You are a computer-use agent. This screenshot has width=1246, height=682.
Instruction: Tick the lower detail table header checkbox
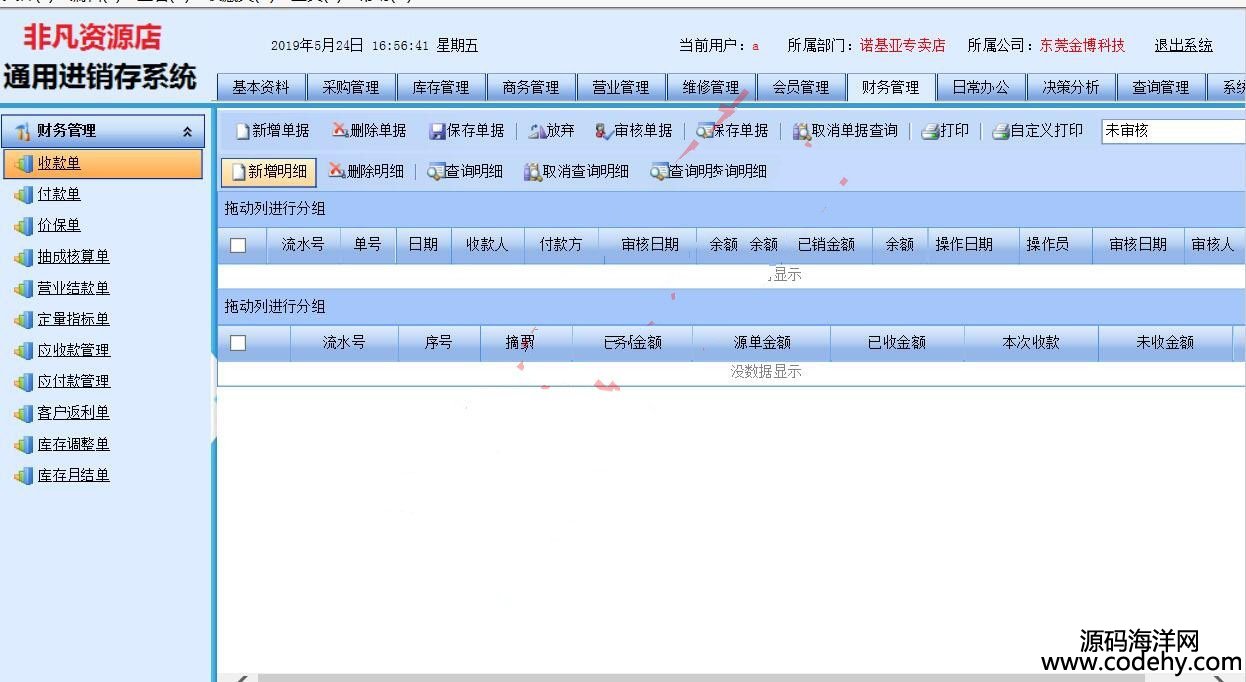pos(238,342)
